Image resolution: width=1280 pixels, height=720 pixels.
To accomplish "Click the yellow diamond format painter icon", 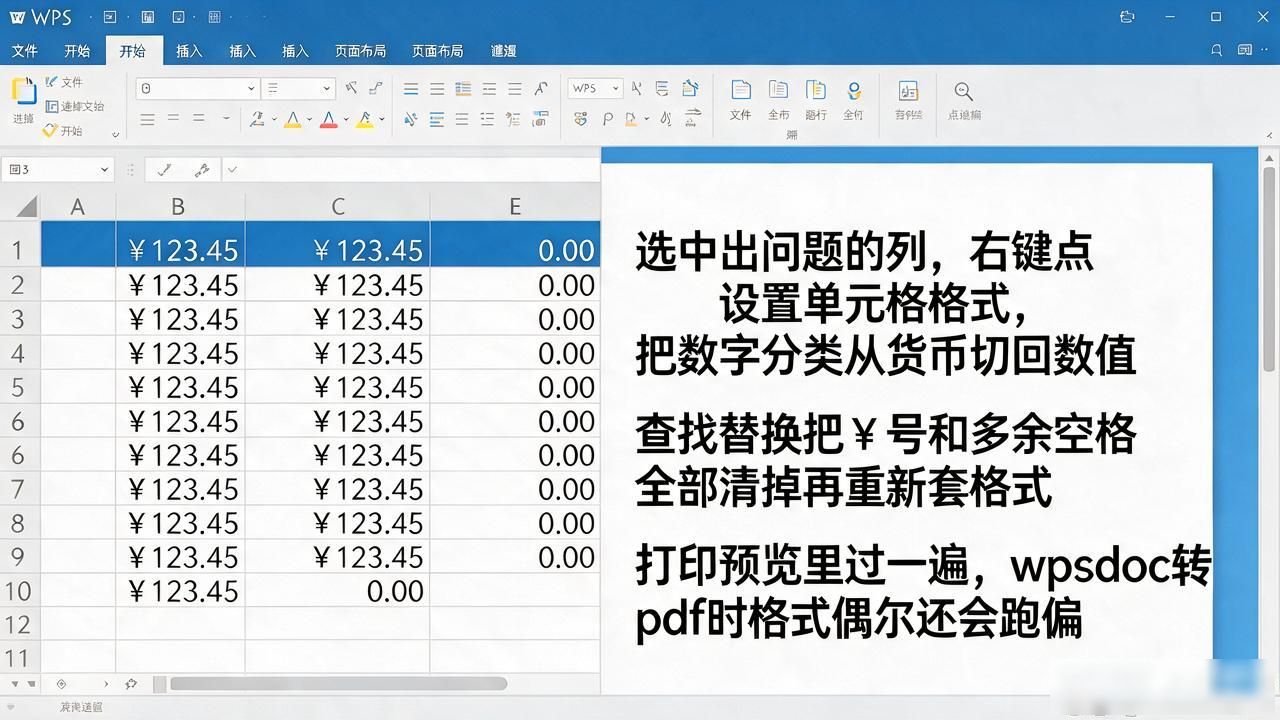I will click(x=50, y=131).
